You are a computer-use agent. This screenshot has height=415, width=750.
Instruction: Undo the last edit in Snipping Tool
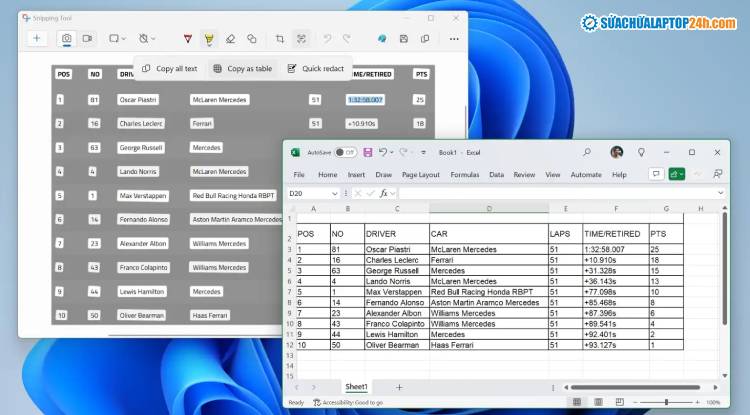click(327, 39)
